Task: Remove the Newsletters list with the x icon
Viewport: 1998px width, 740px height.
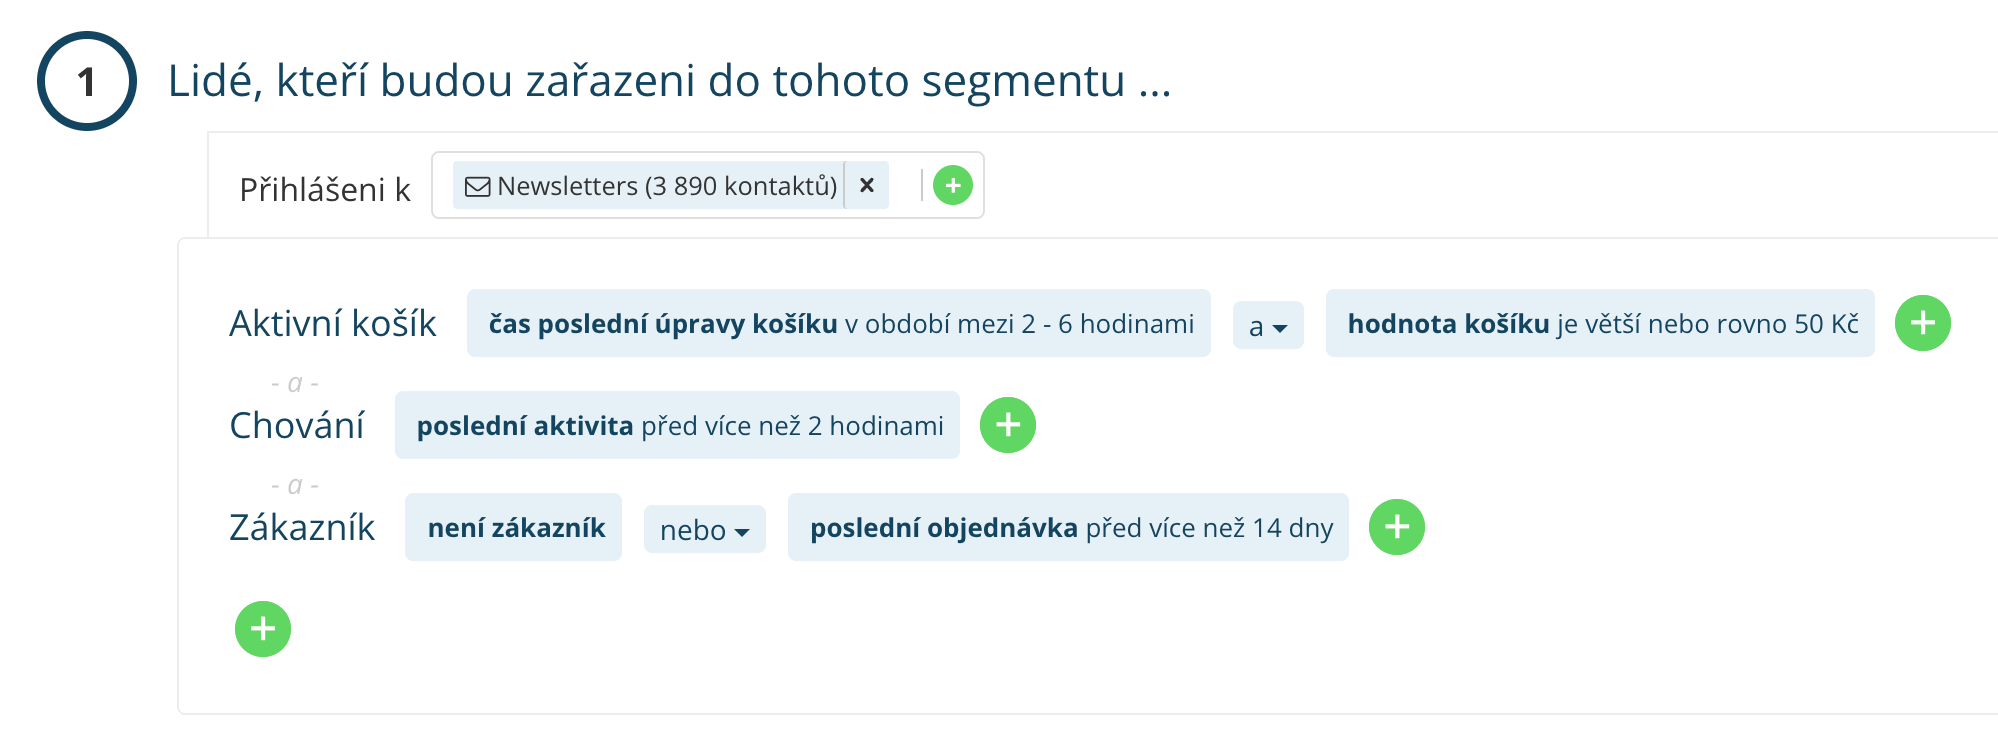Action: pos(867,185)
